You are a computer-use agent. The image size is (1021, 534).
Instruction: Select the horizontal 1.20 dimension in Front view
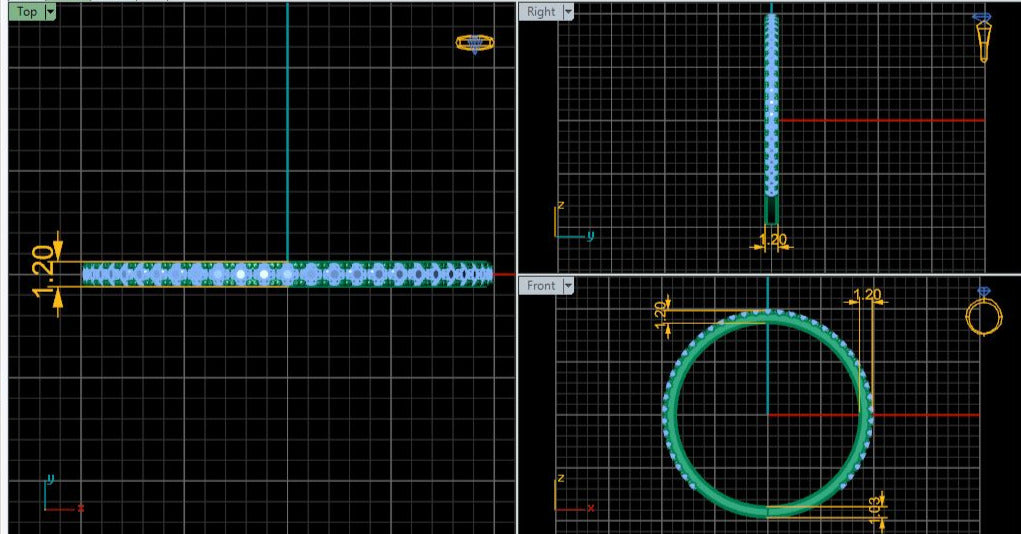866,295
